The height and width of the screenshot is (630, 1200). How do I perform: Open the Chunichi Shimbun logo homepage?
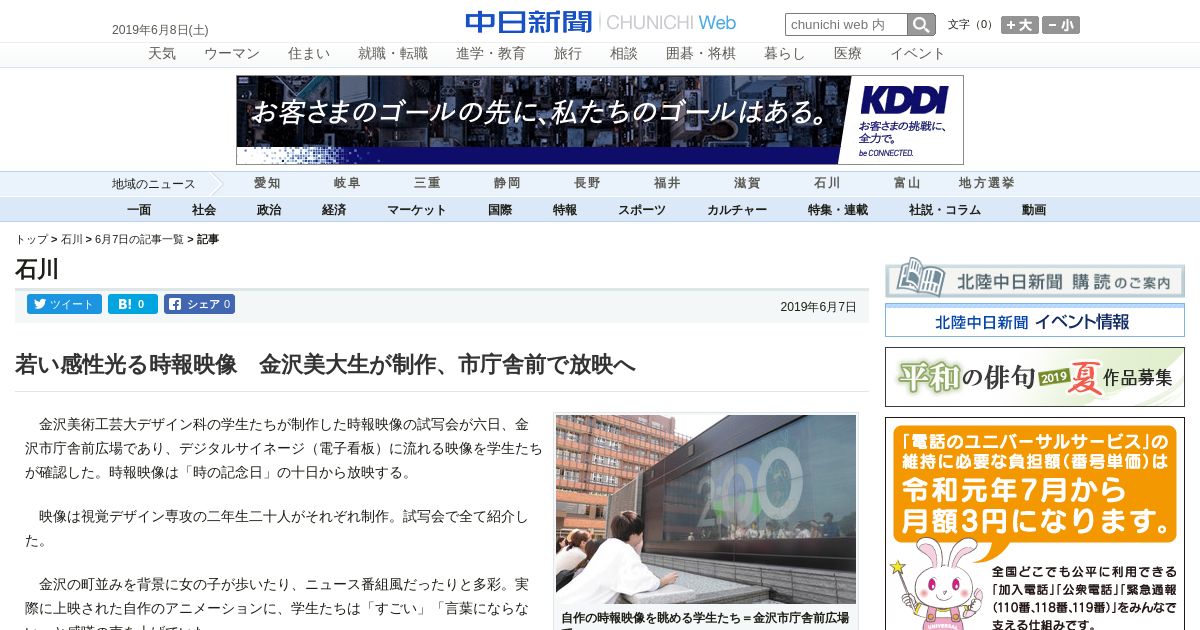[x=600, y=22]
